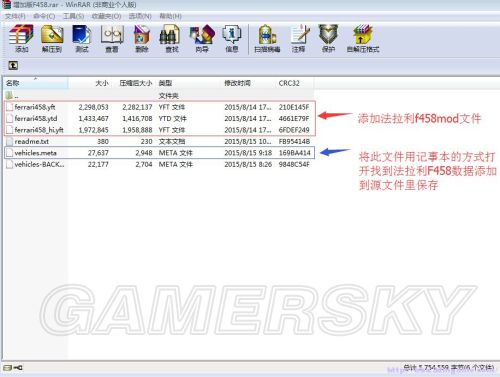Image resolution: width=500 pixels, height=377 pixels.
Task: Open the Tools (工具) menu
Action: (x=73, y=16)
